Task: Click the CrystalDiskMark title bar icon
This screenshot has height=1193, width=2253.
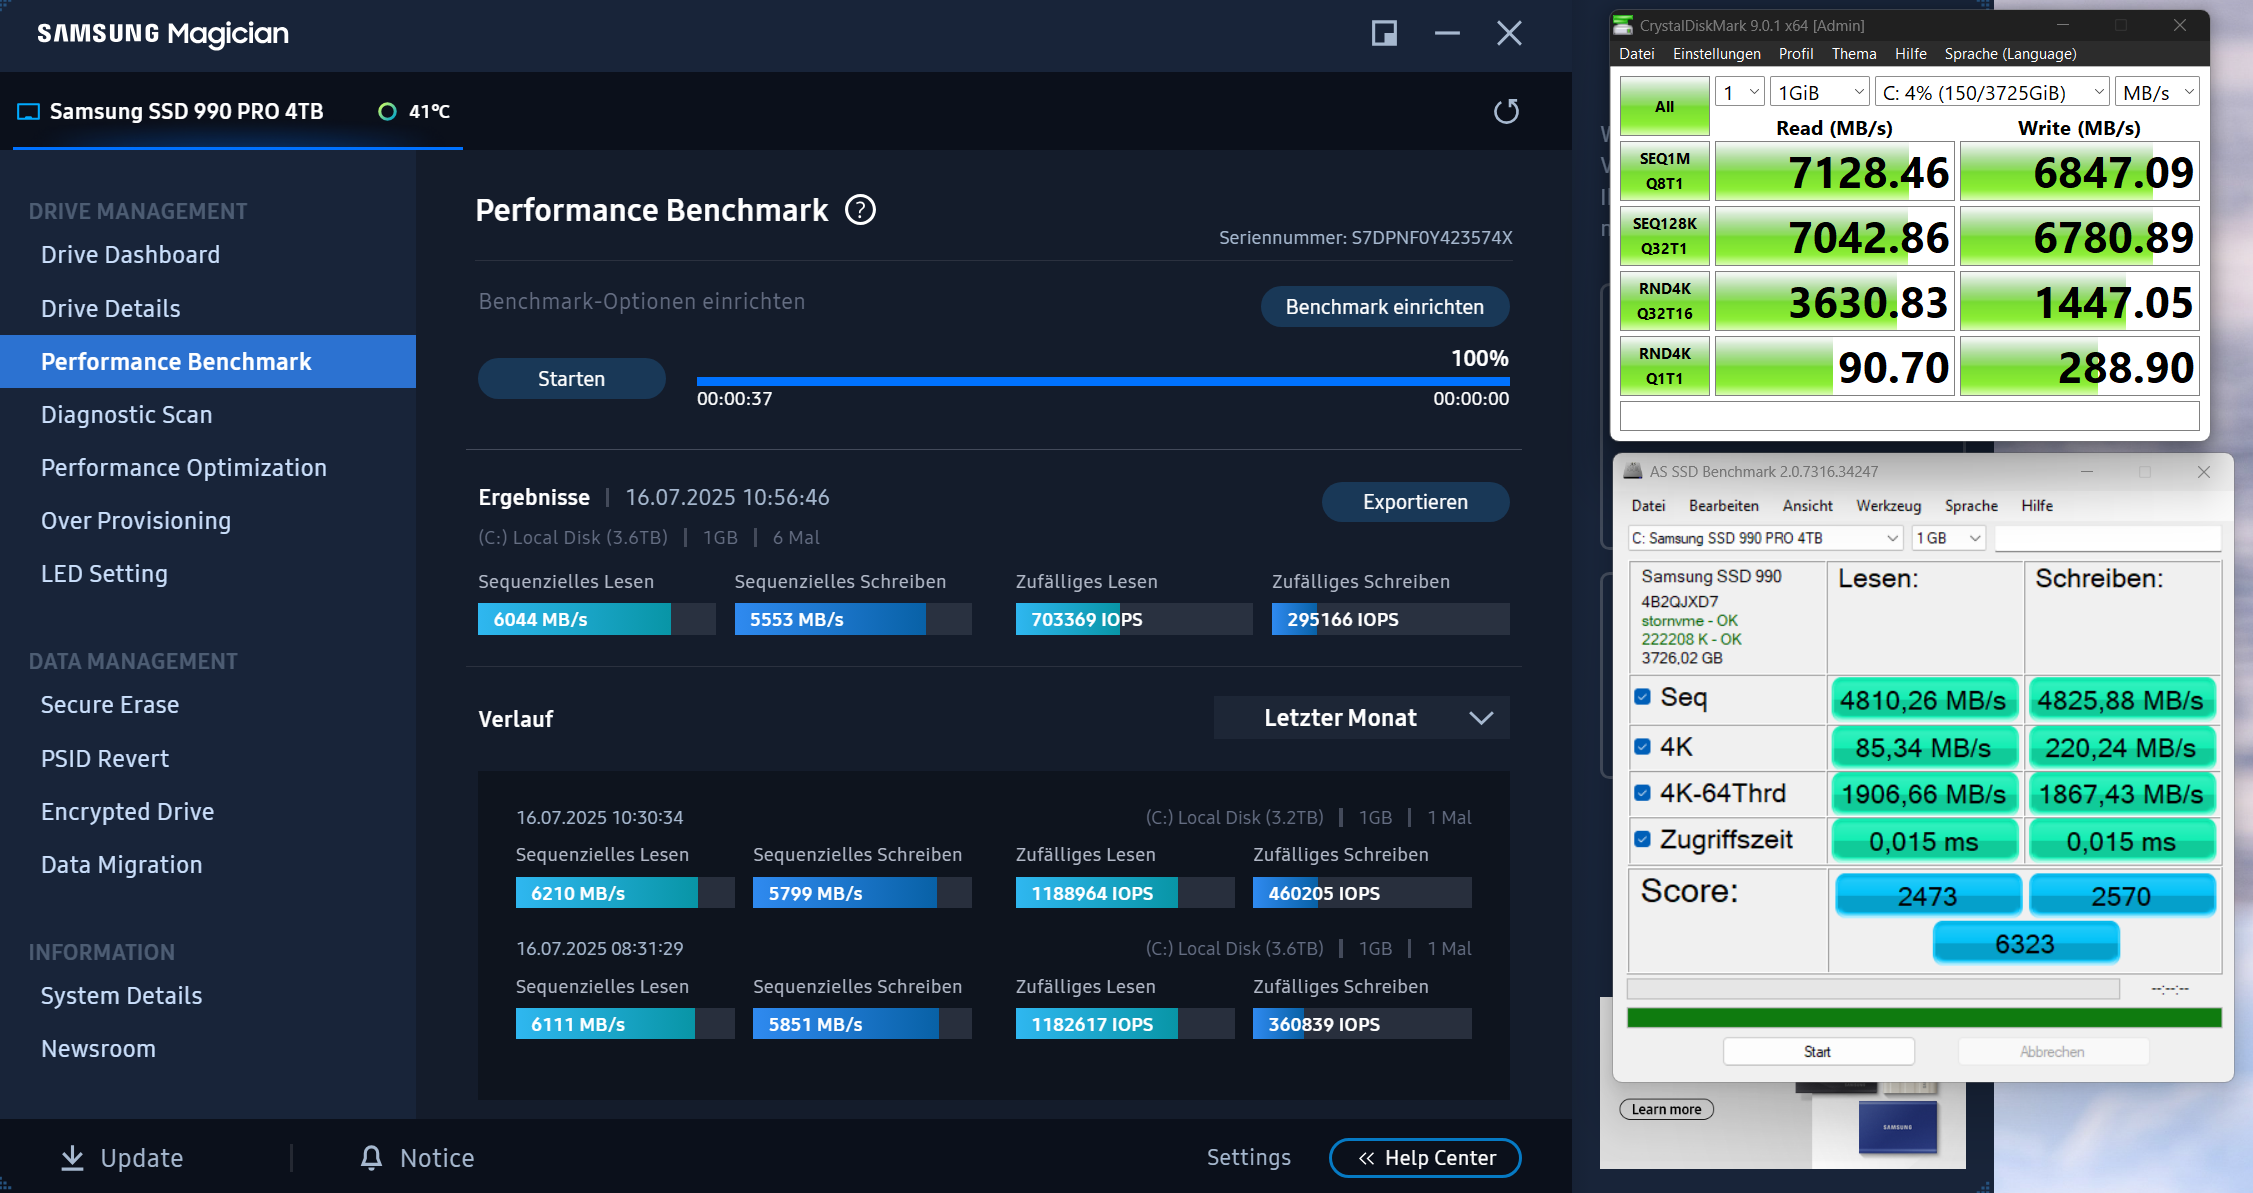Action: 1625,25
